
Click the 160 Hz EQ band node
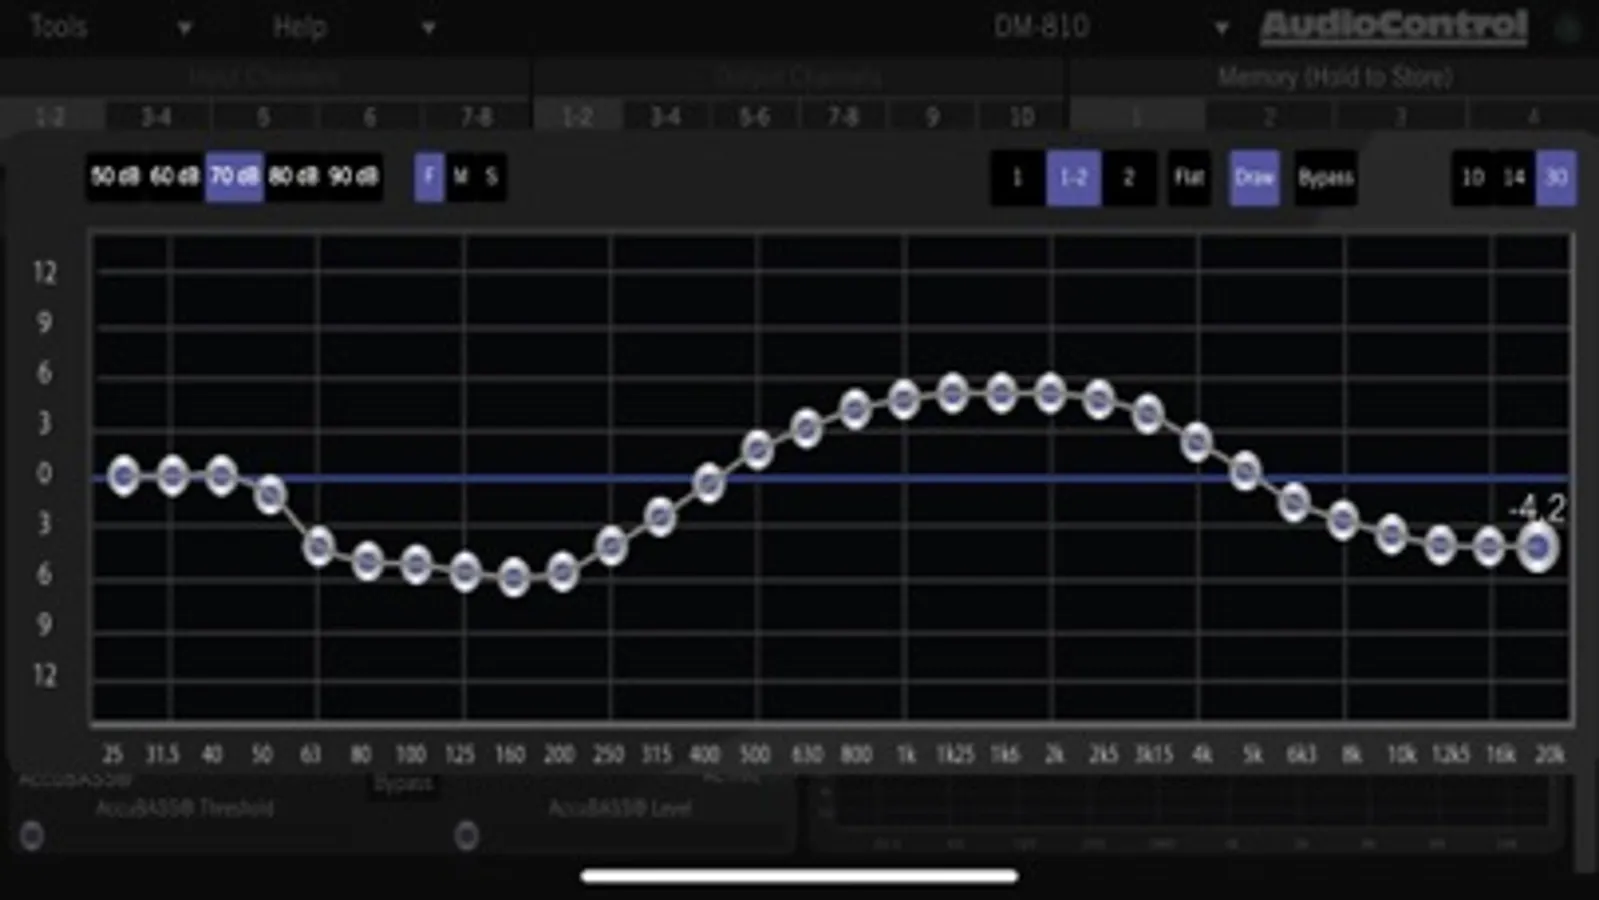(514, 576)
